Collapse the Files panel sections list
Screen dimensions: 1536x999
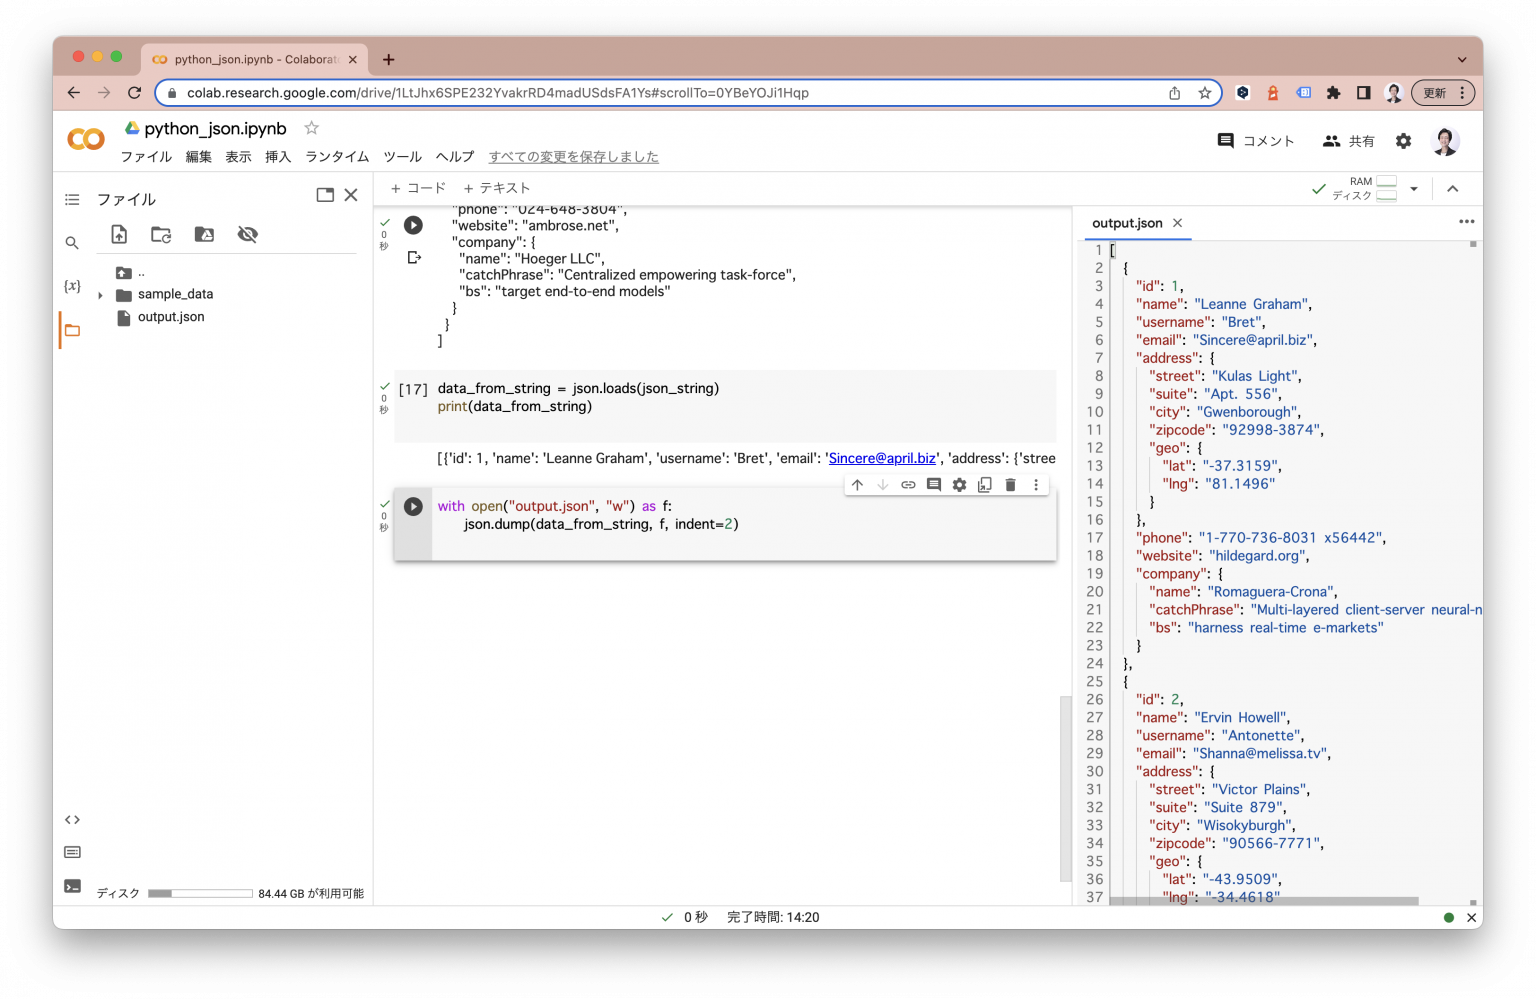pos(71,199)
